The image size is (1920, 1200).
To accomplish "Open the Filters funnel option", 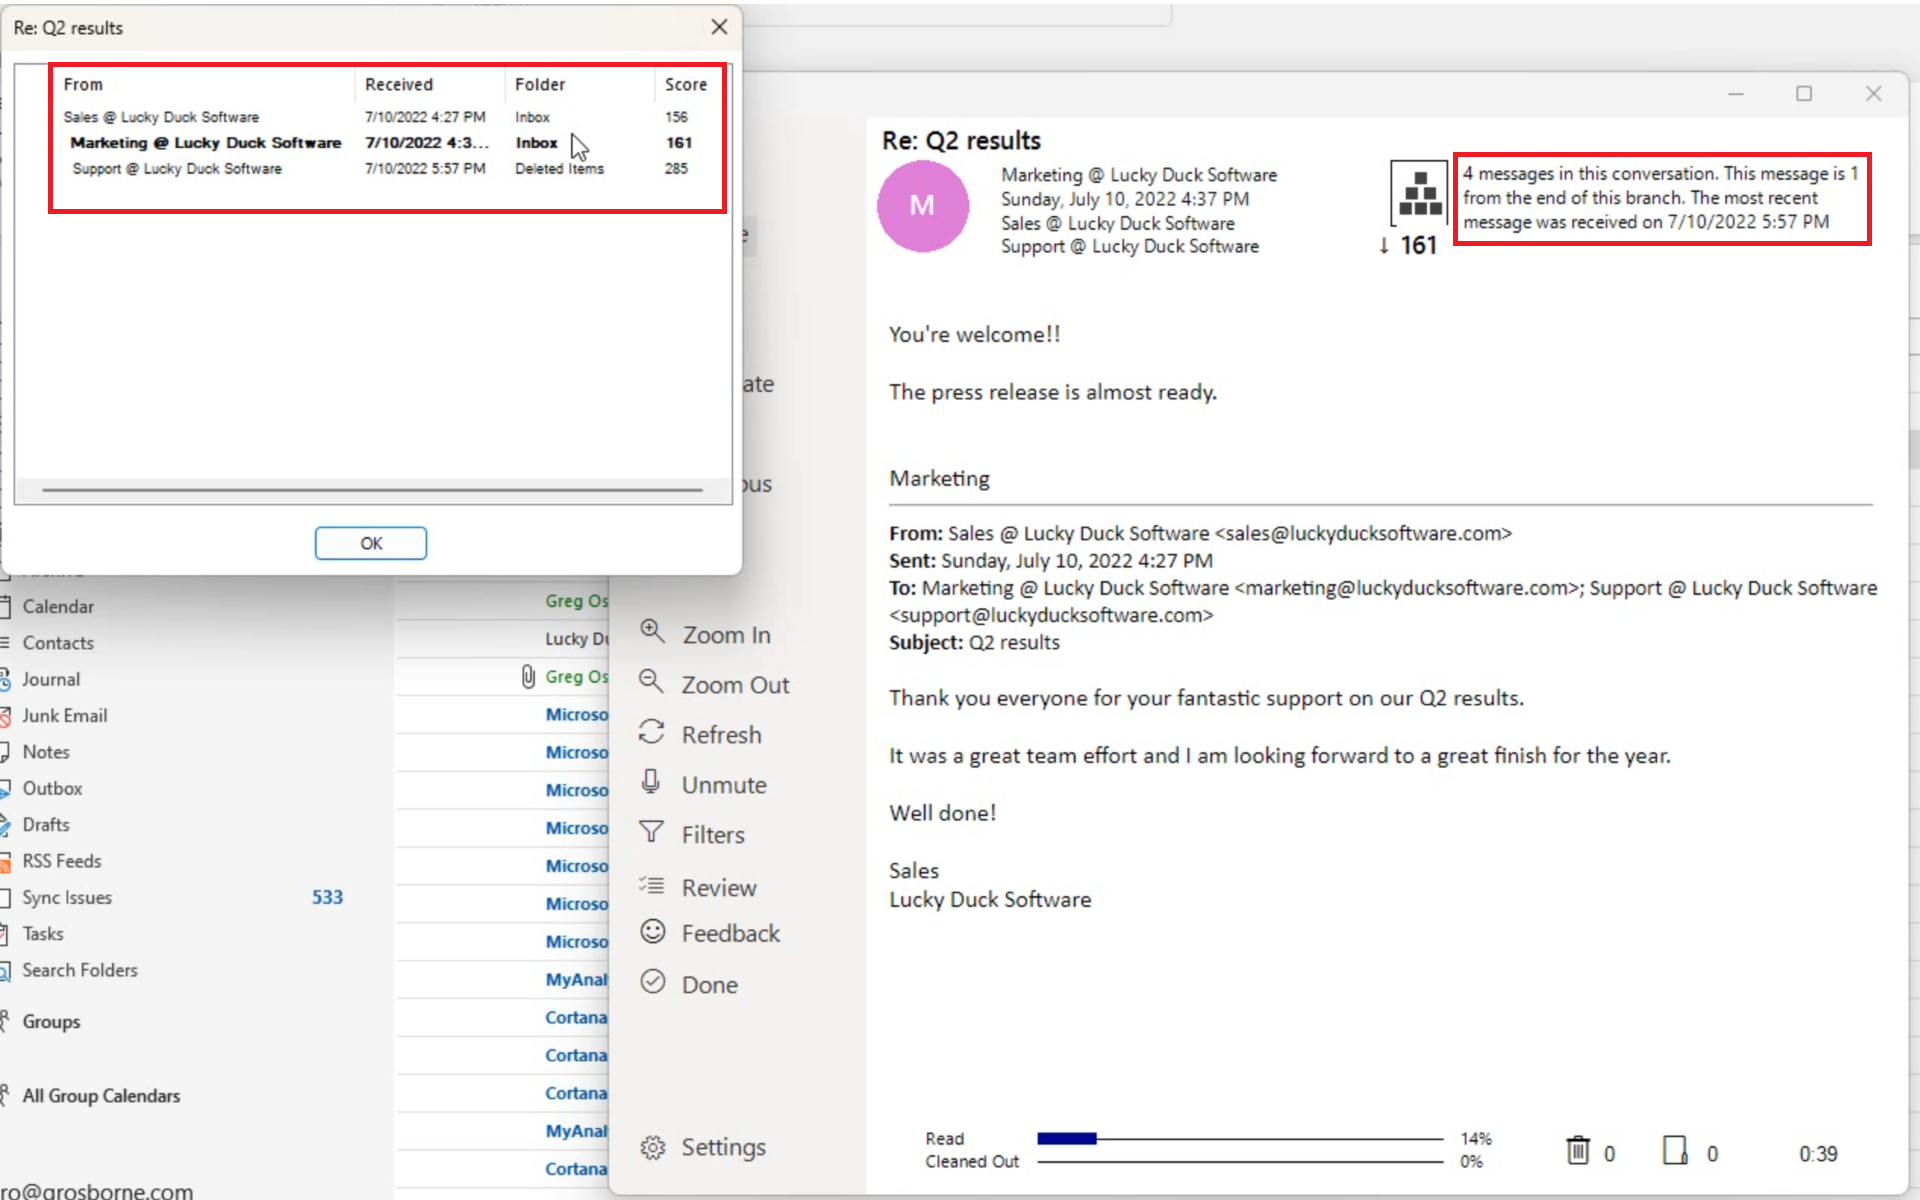I will [652, 833].
